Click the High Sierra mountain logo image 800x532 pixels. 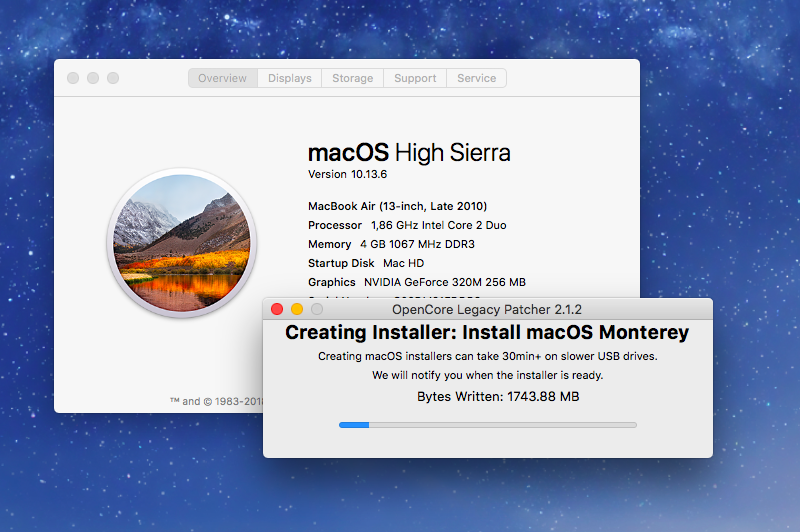click(182, 243)
